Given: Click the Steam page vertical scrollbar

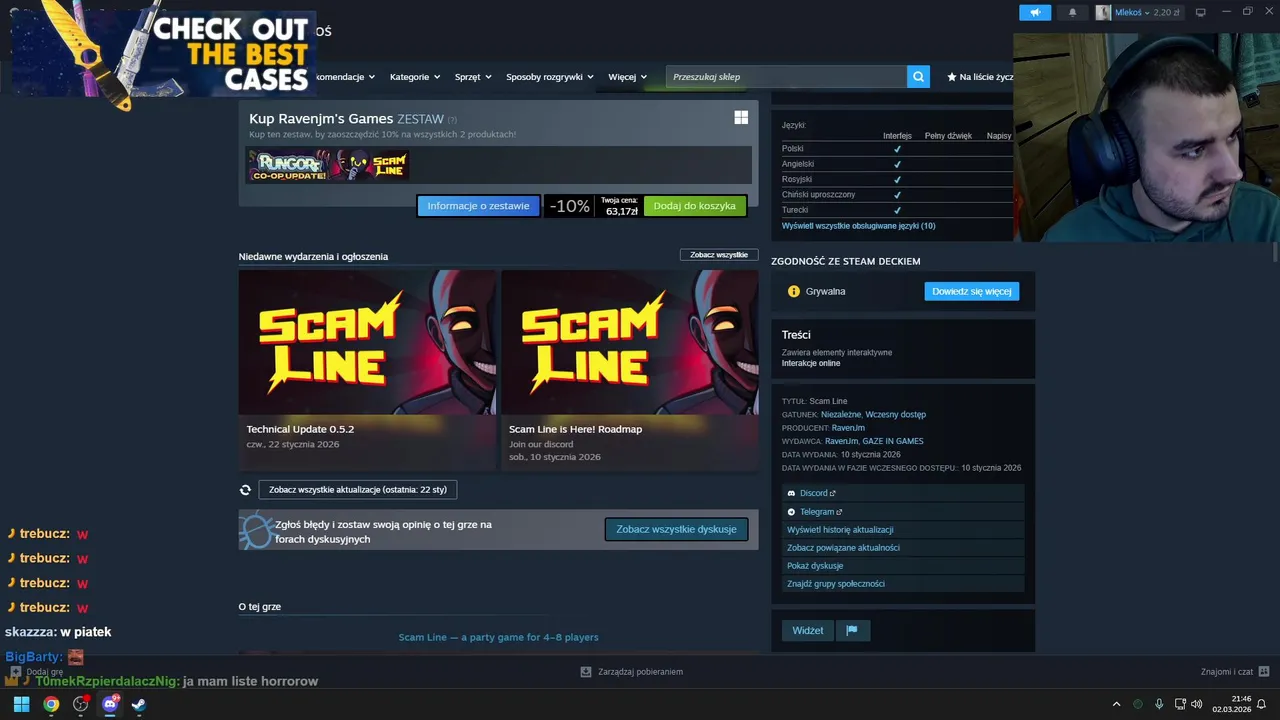Looking at the screenshot, I should coord(1275,250).
